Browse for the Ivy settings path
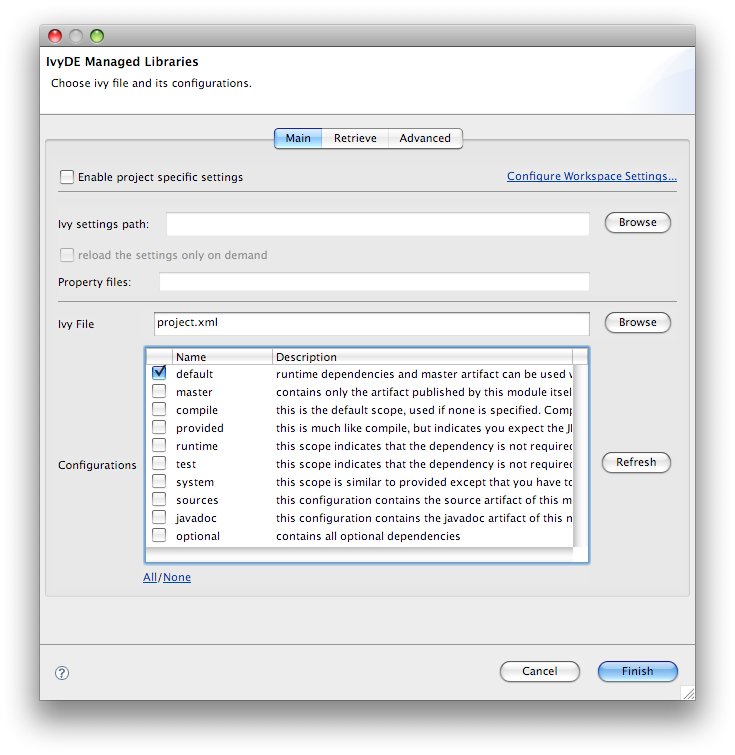Image resolution: width=735 pixels, height=755 pixels. click(637, 223)
